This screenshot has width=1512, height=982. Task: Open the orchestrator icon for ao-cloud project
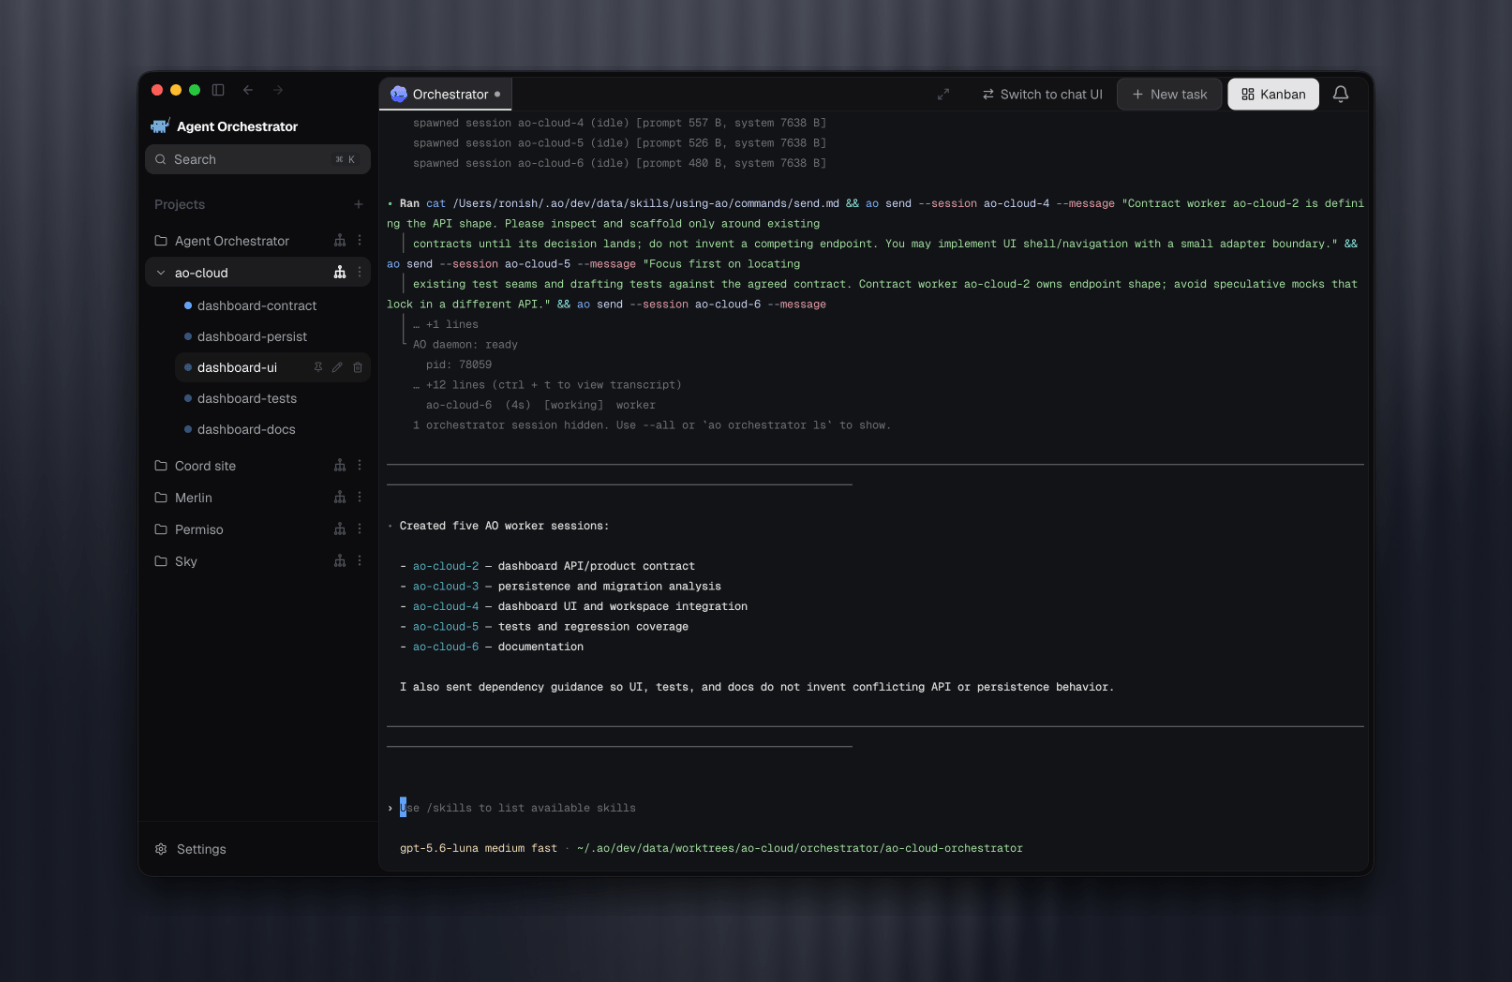pos(340,272)
